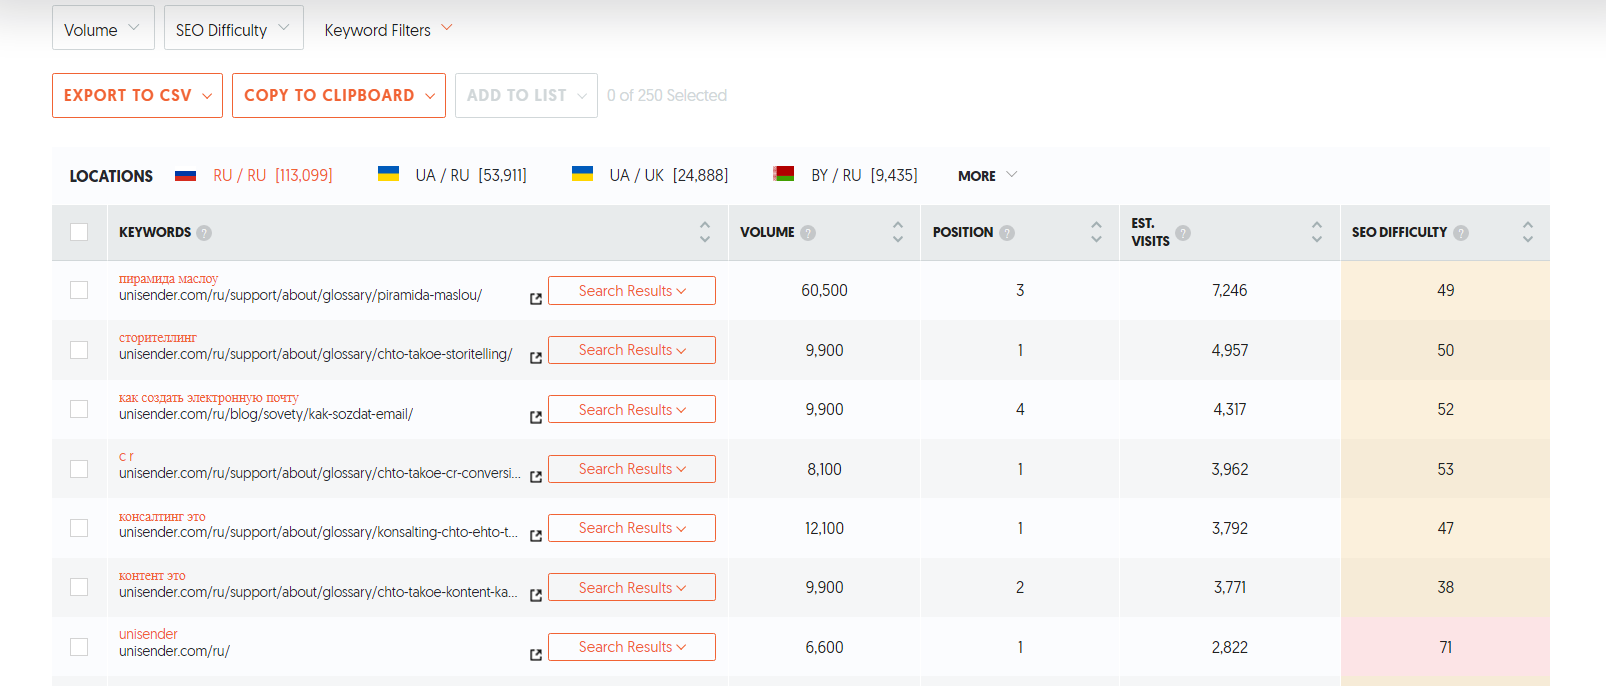Click the c r keyword link
This screenshot has width=1606, height=686.
coord(126,457)
